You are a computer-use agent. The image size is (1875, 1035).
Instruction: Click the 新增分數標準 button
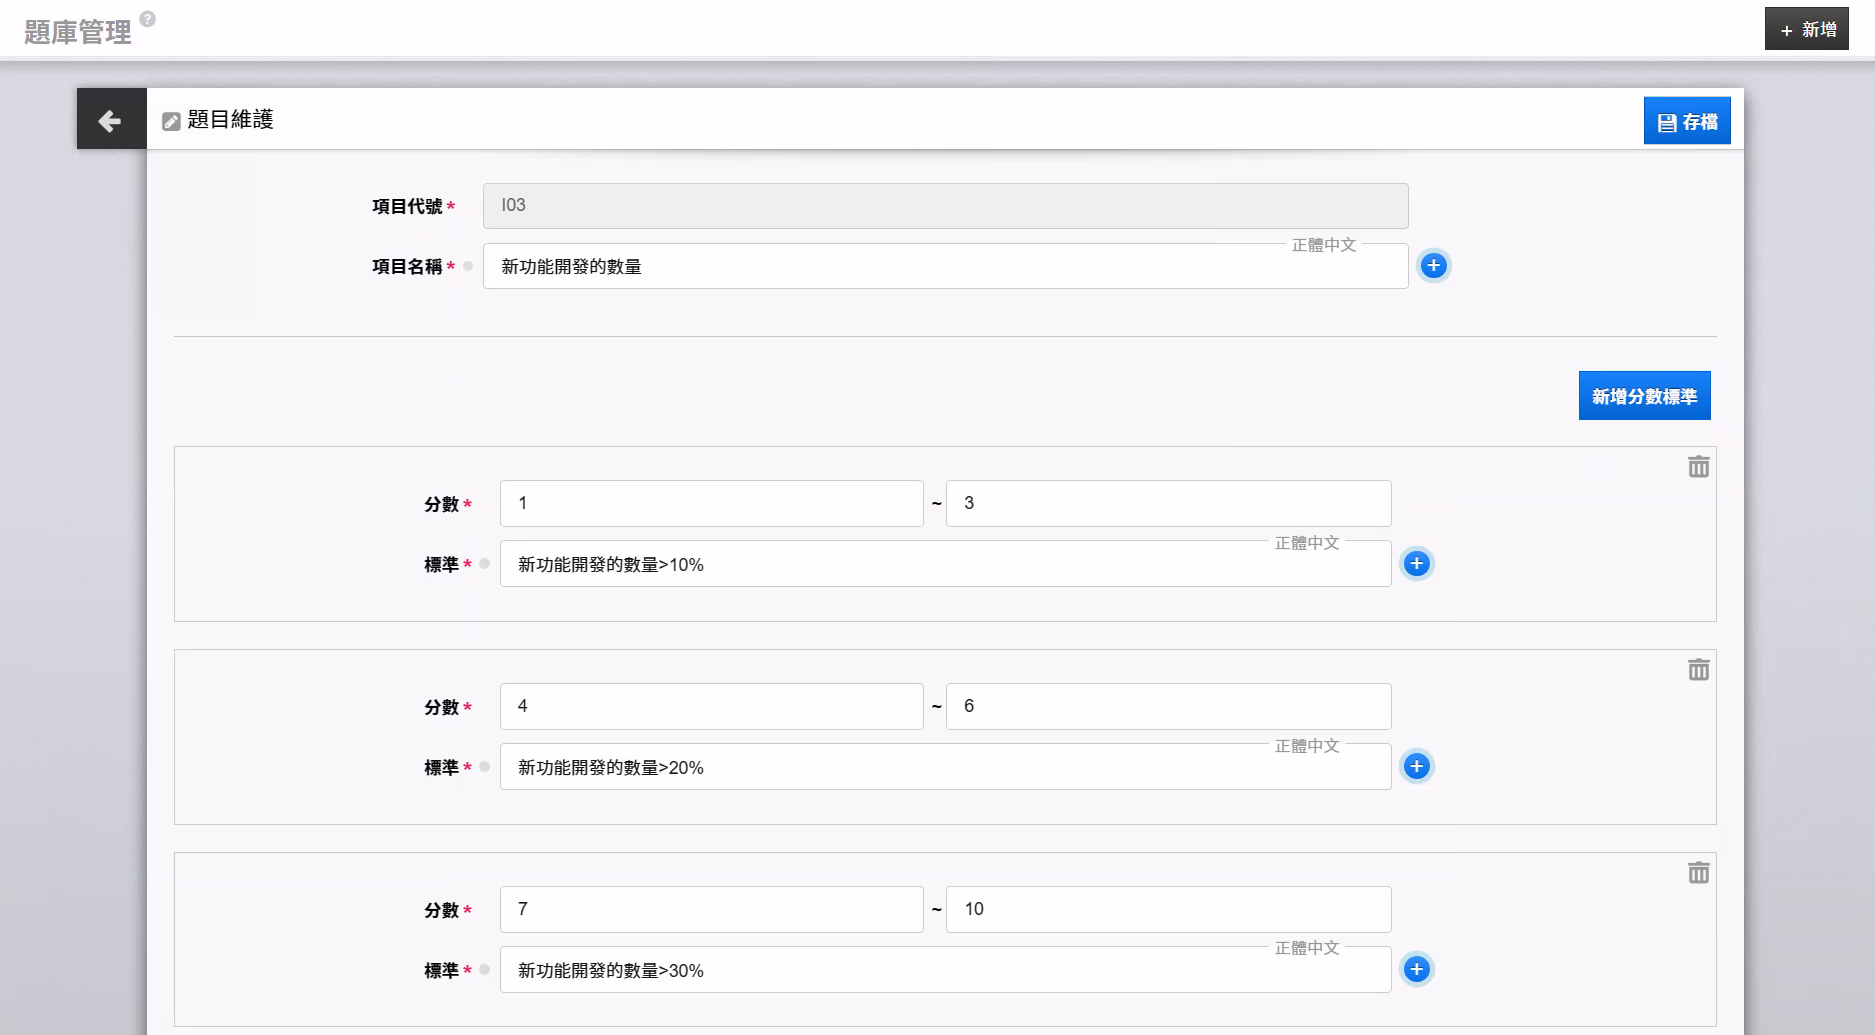click(1644, 396)
